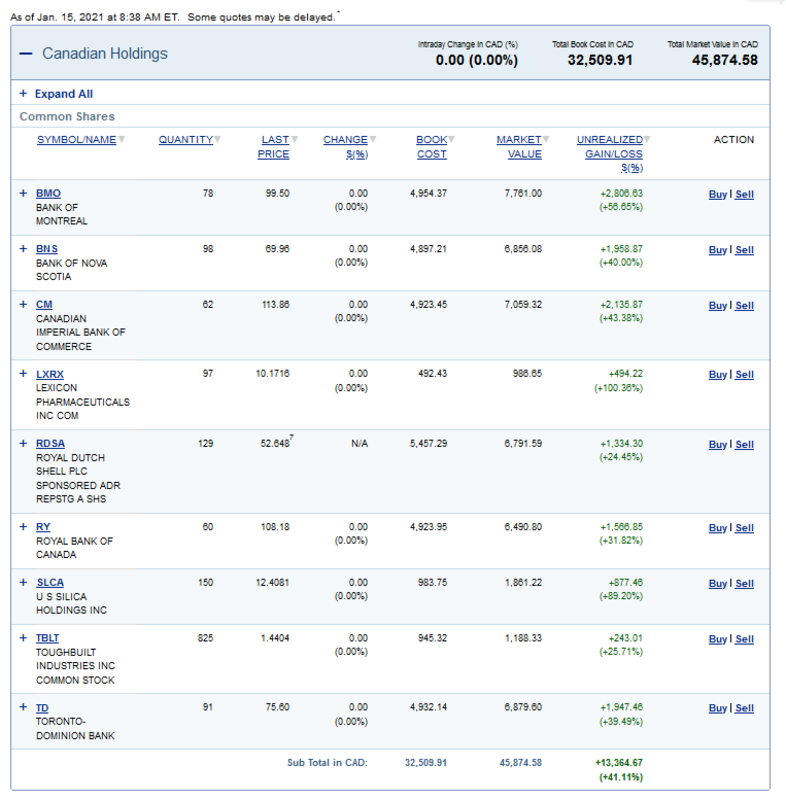Screen dimensions: 786x800
Task: Sell ToughBuilt Industries shares
Action: point(744,639)
